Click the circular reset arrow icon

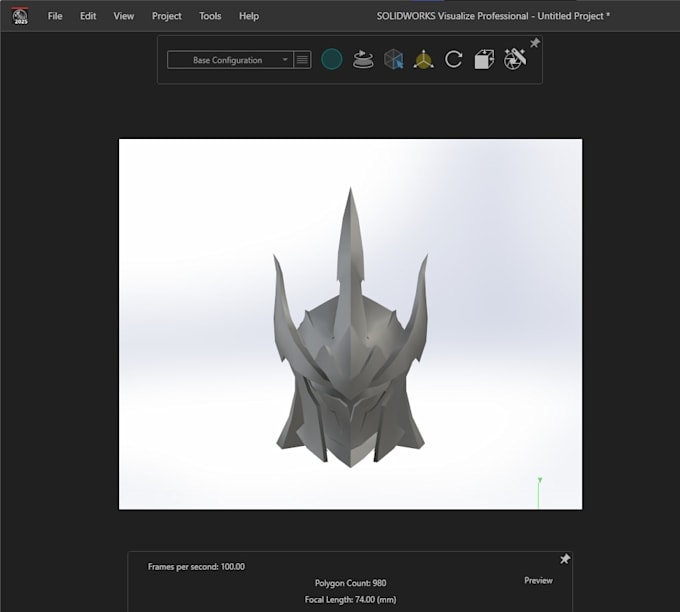point(454,59)
